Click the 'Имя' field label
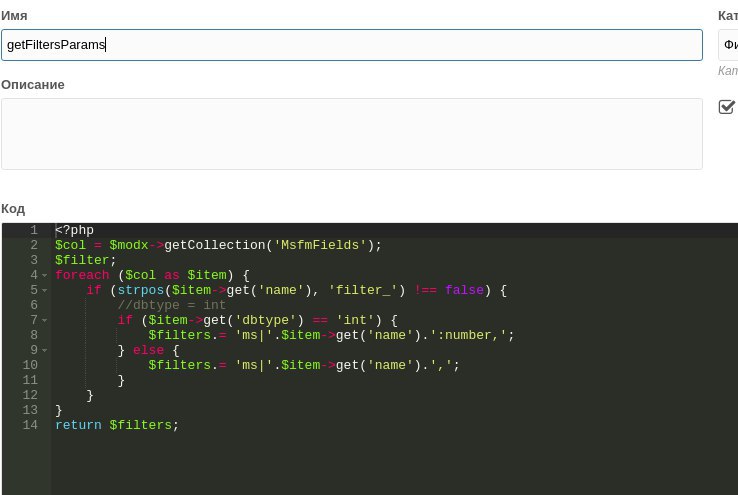 tap(14, 16)
